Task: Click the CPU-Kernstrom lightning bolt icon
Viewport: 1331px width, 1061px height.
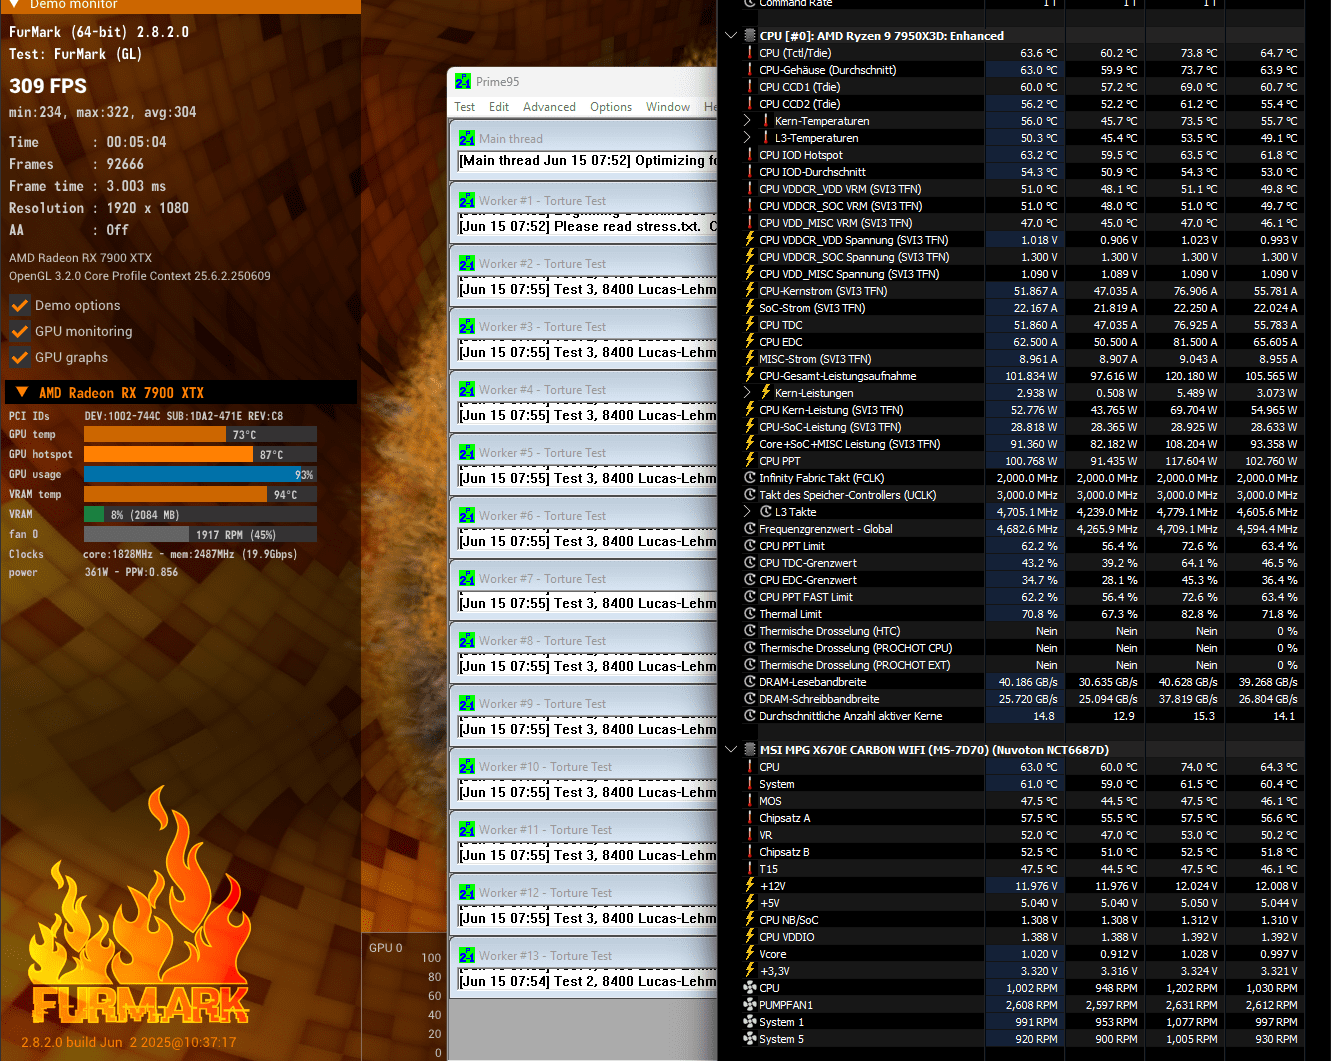Action: (750, 291)
